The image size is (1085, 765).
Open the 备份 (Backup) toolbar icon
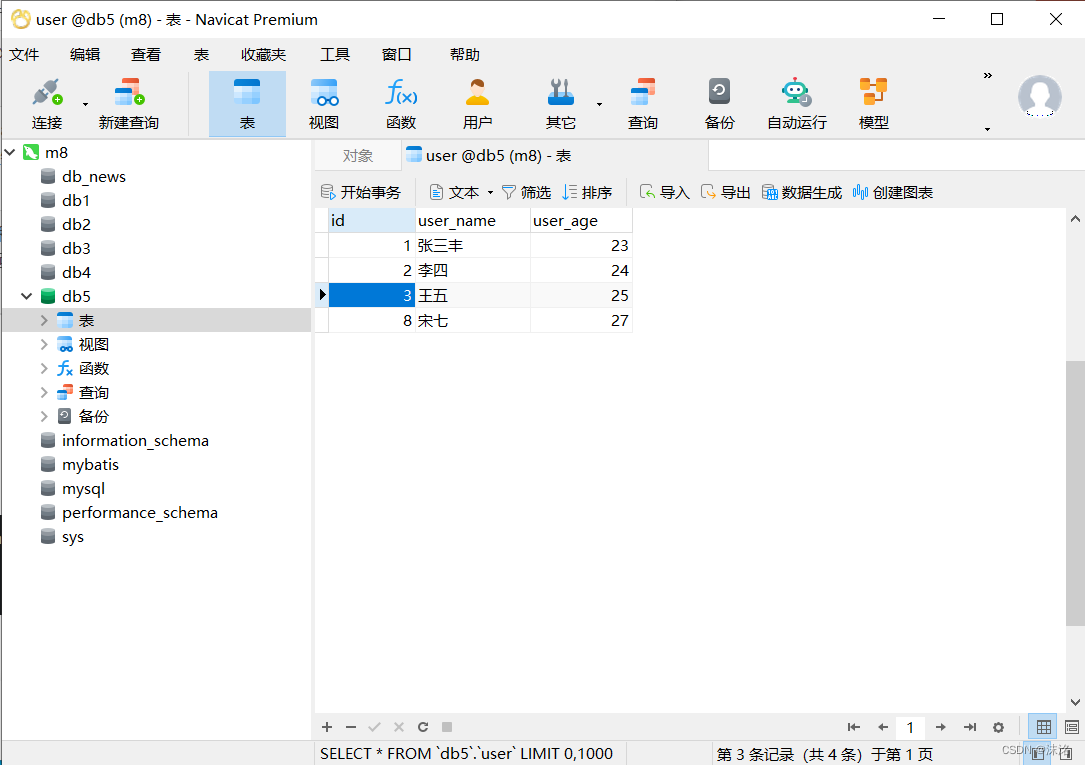[719, 103]
